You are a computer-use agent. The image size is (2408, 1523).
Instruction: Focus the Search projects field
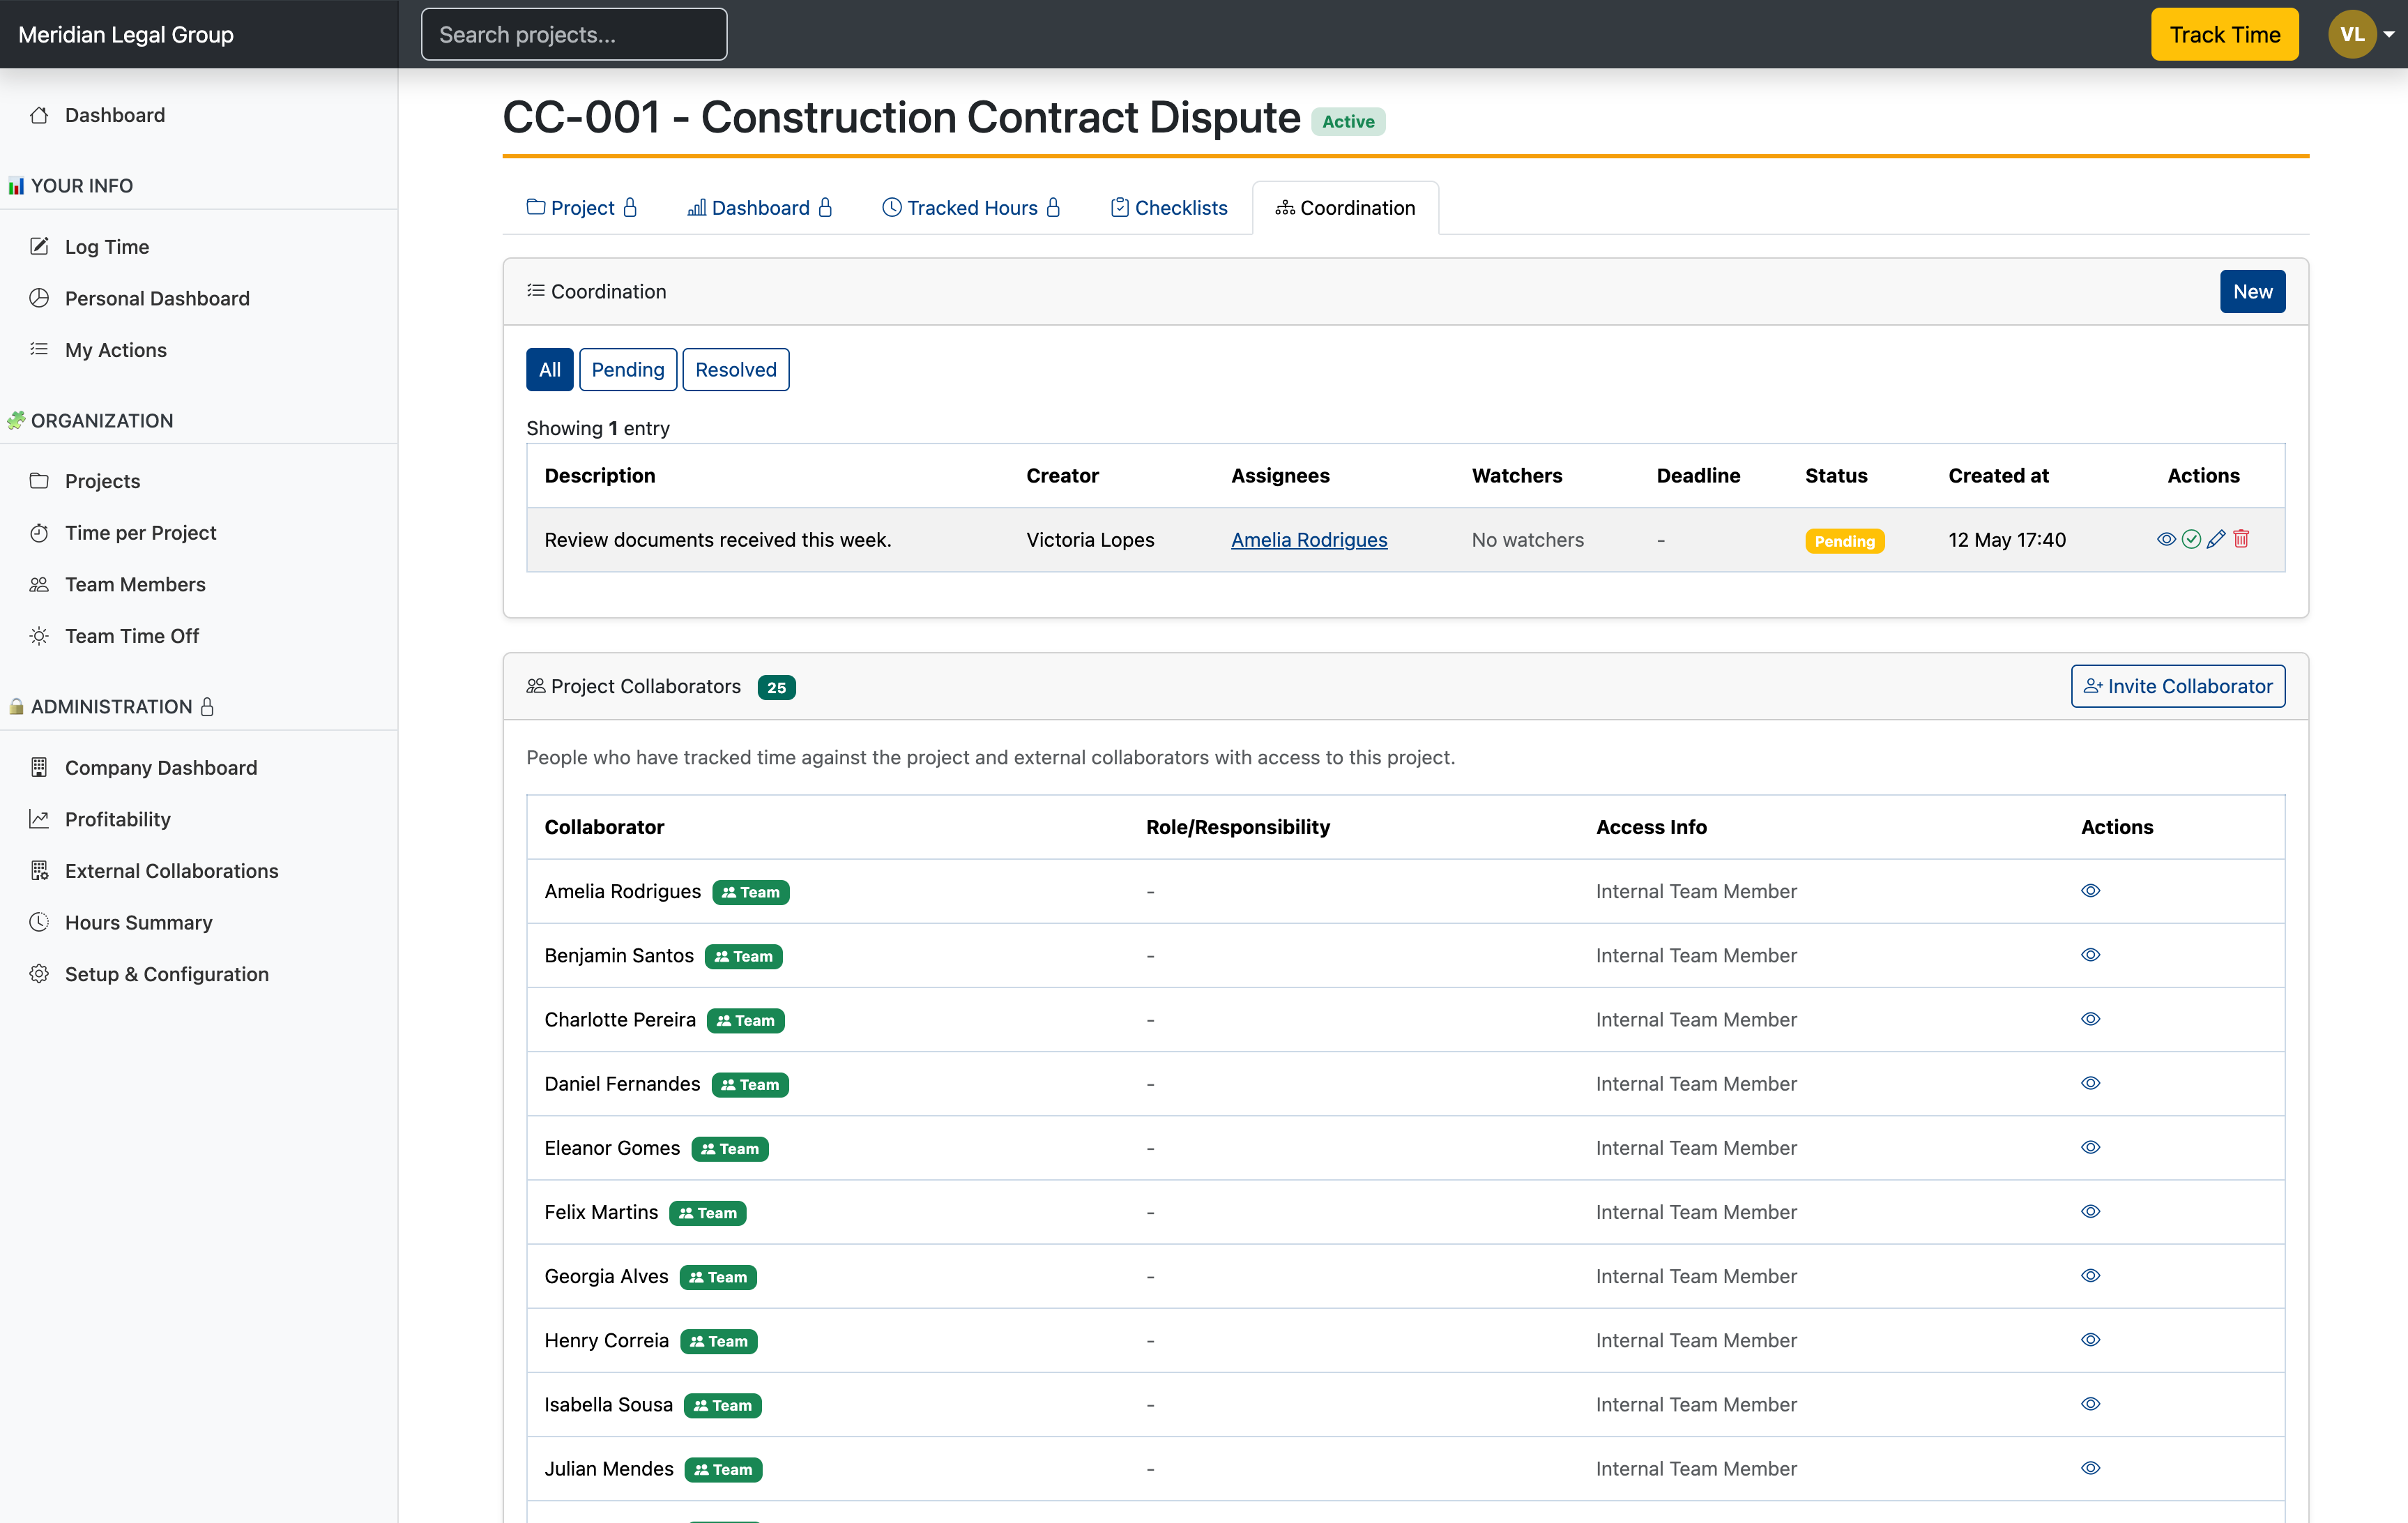[x=574, y=34]
